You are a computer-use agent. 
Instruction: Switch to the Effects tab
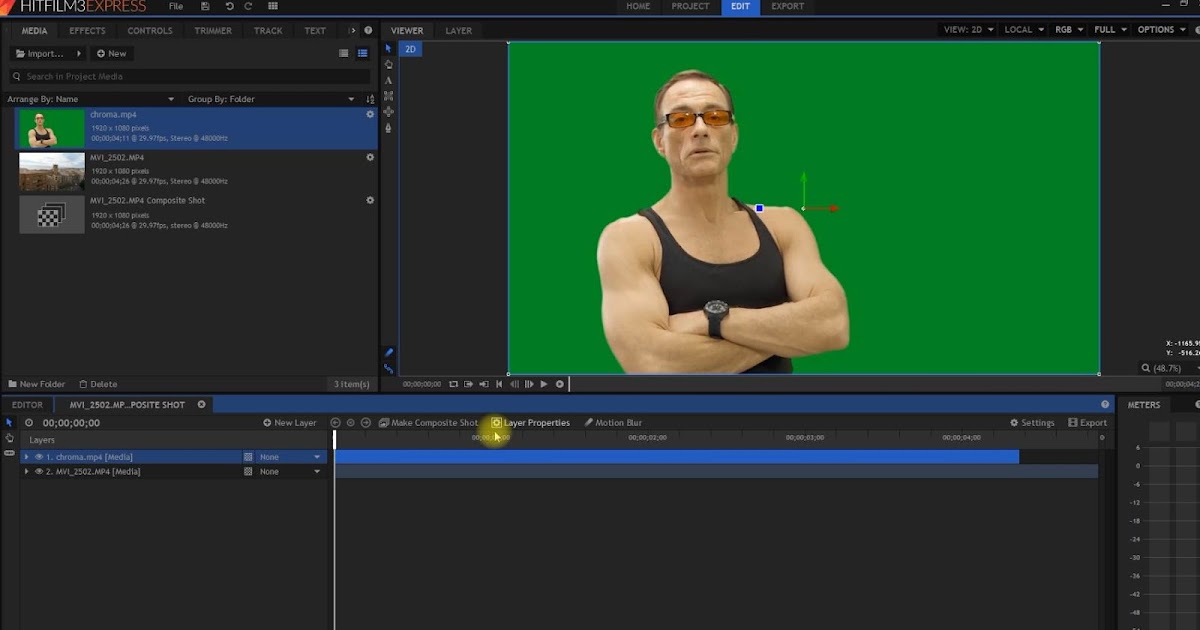[x=87, y=31]
